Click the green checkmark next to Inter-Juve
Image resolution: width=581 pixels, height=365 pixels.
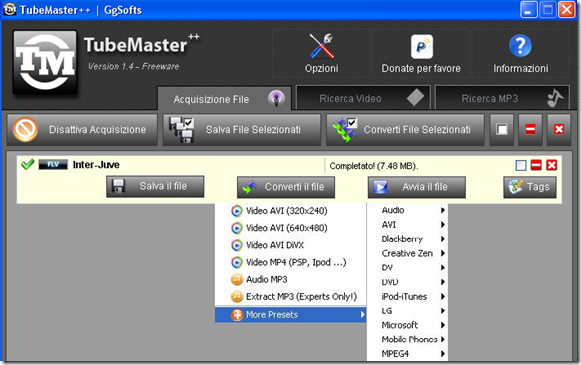[x=27, y=164]
